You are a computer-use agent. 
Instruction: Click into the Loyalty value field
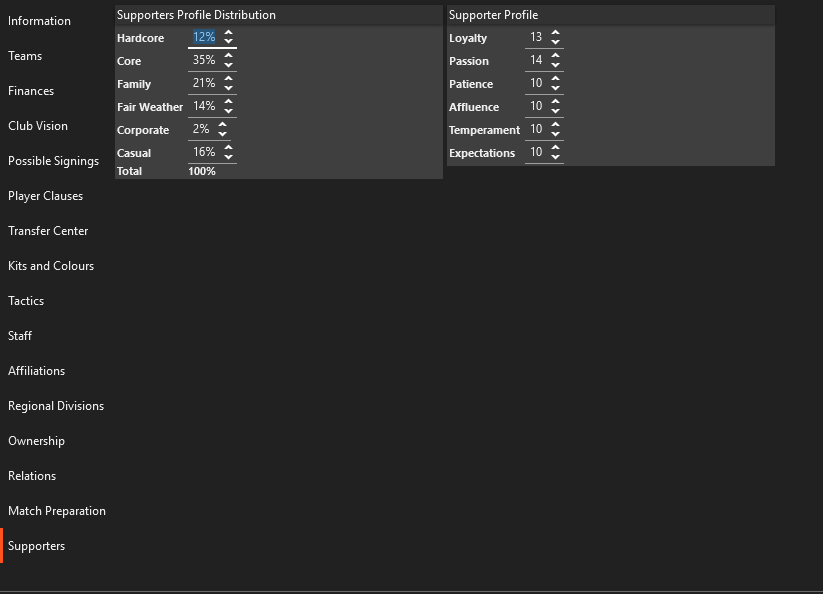[535, 37]
